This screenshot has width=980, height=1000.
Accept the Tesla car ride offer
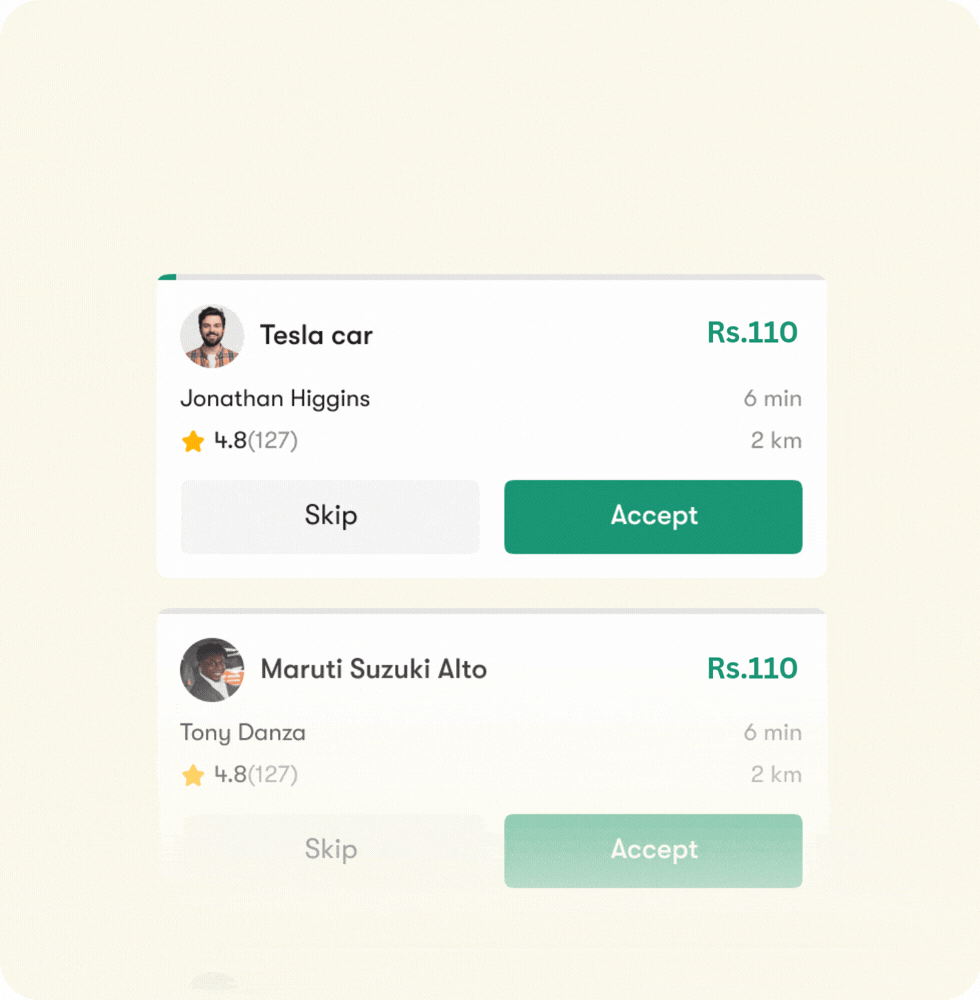click(653, 517)
